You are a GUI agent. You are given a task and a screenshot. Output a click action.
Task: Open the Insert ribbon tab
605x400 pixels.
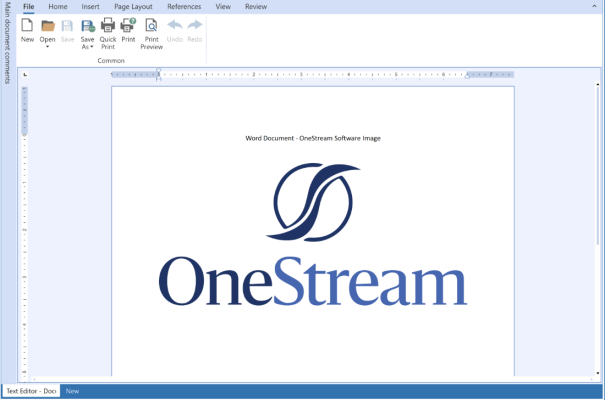point(90,6)
